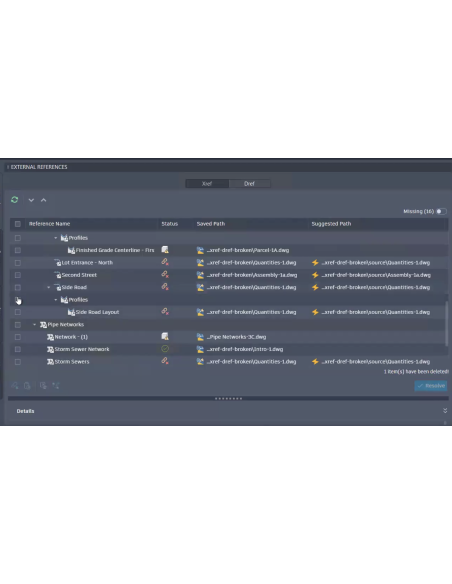This screenshot has height=584, width=452.
Task: Tick the select-all checkbox in the header row
Action: coord(17,224)
